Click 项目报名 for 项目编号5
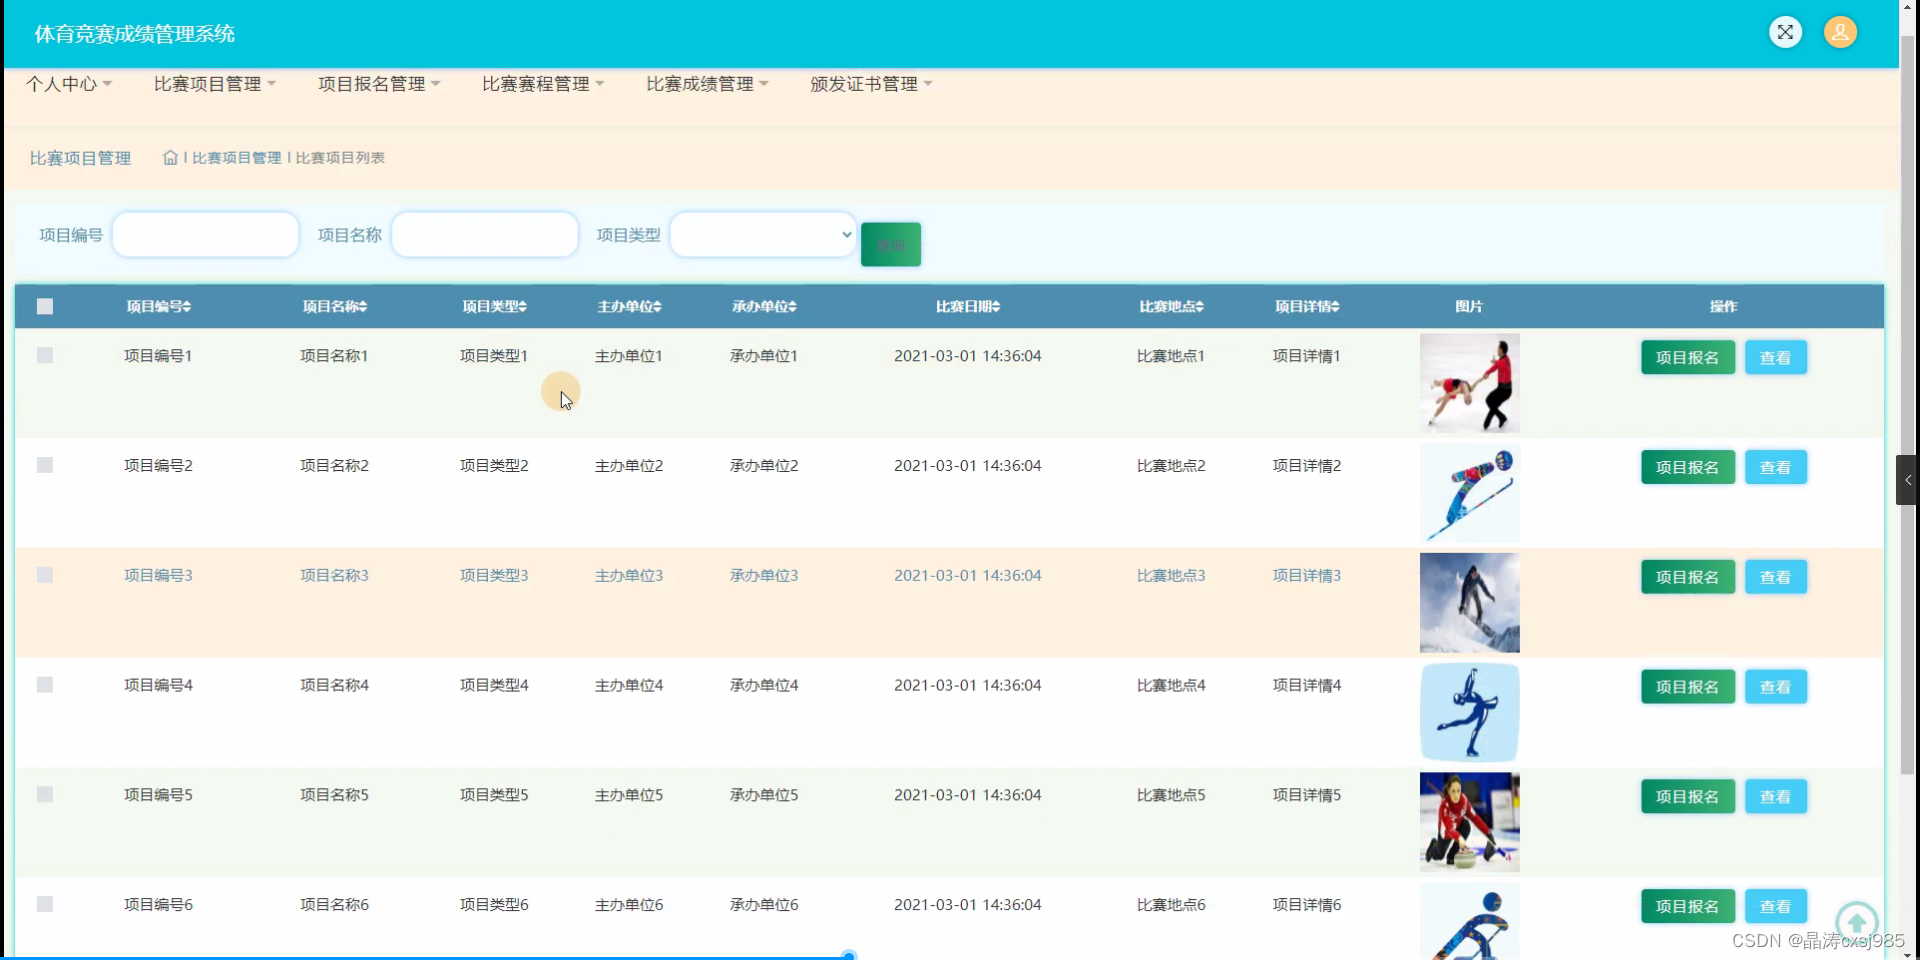This screenshot has height=960, width=1920. (1688, 797)
